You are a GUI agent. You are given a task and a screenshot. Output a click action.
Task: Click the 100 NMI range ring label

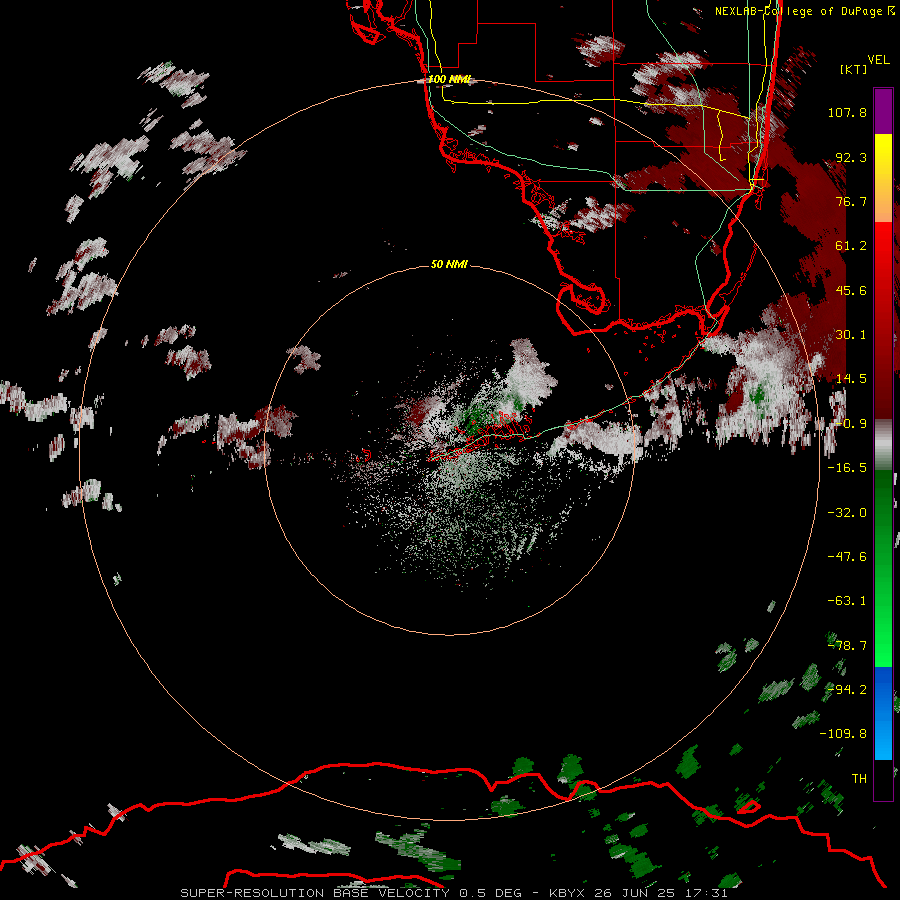coord(449,79)
